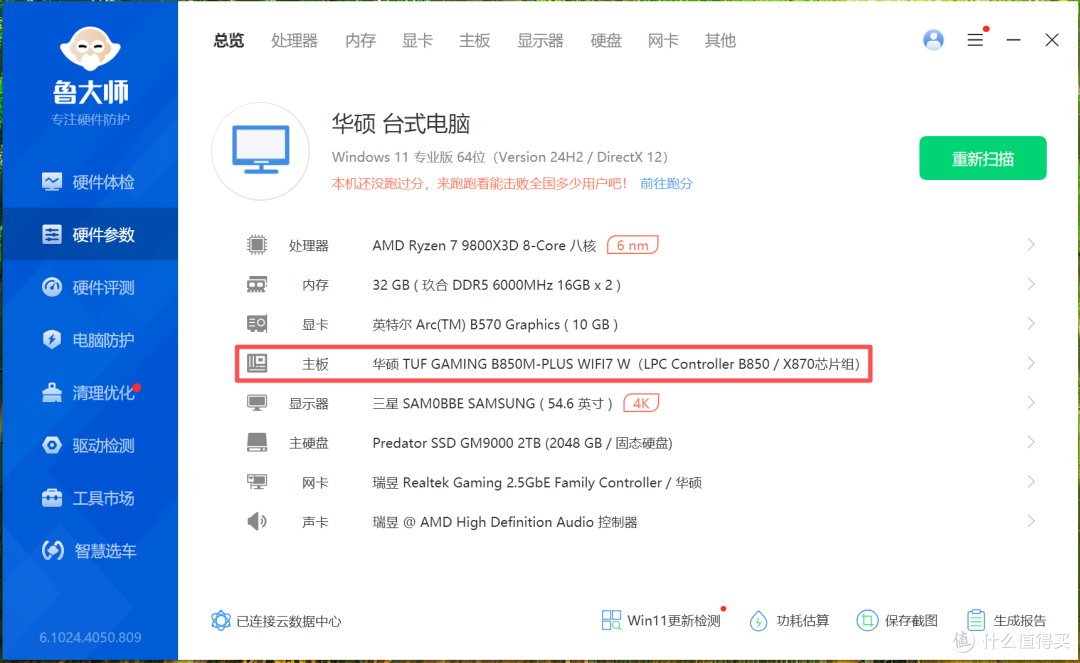
Task: Click Predator SSD GM9000 2TB text
Action: 522,443
